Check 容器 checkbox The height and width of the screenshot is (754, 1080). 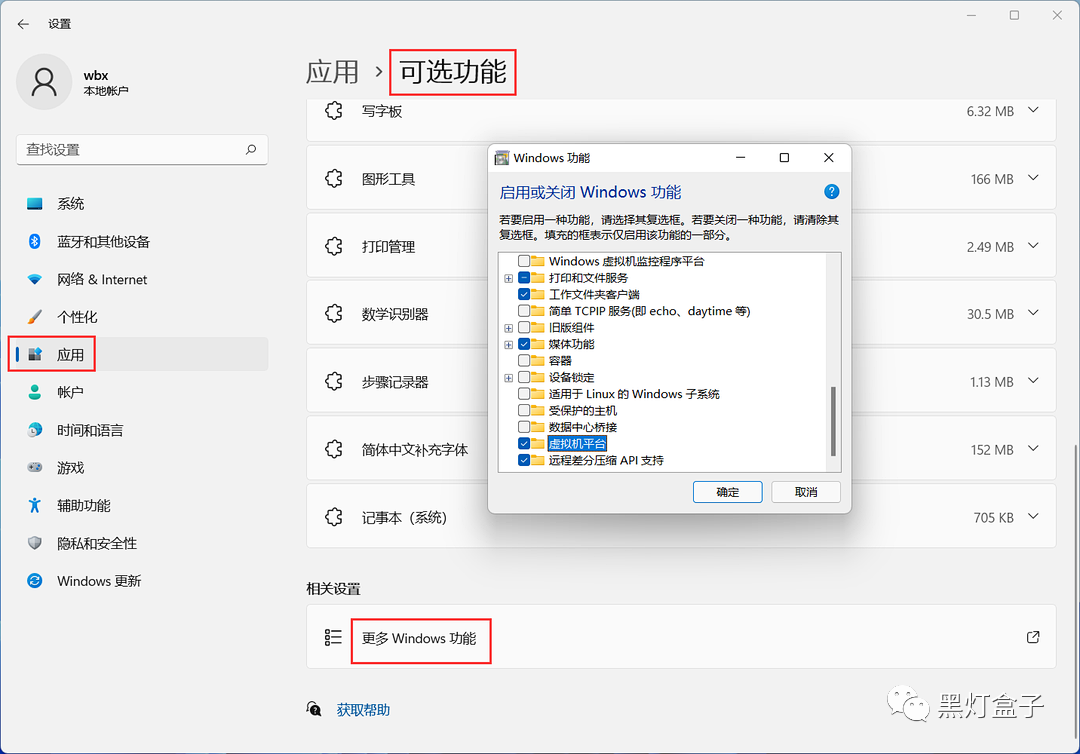pyautogui.click(x=524, y=360)
